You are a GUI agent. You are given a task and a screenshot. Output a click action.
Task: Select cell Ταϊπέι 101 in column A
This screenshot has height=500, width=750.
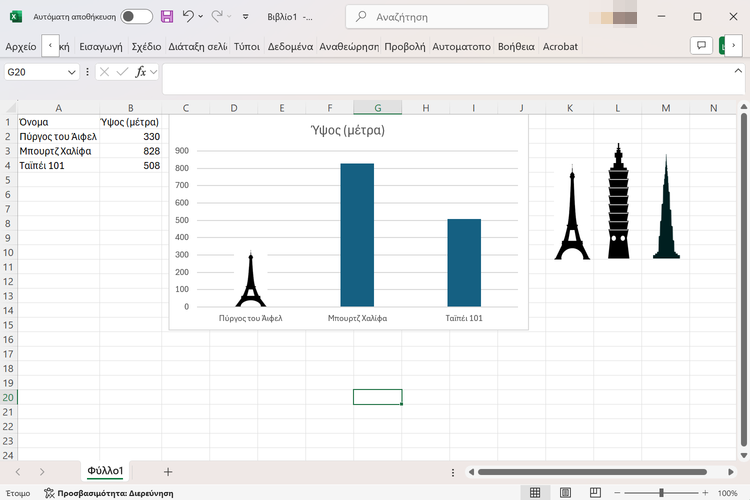(x=58, y=166)
